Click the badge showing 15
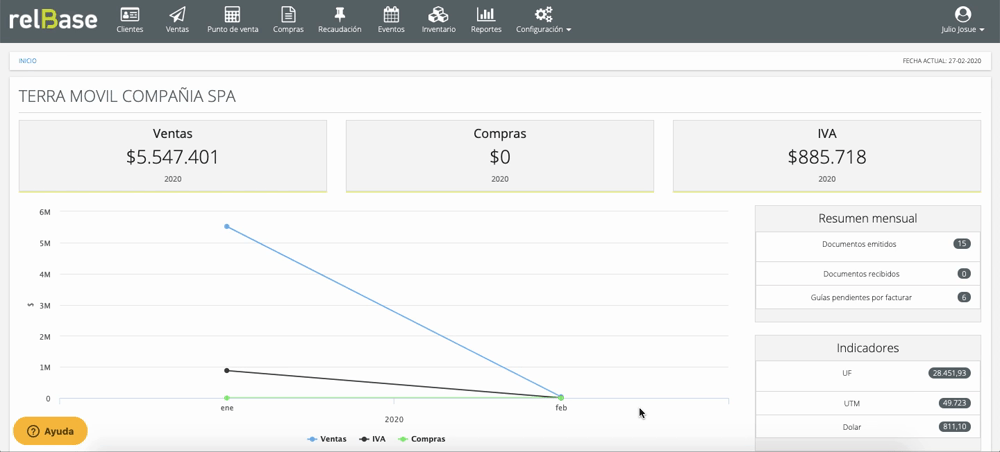 962,244
